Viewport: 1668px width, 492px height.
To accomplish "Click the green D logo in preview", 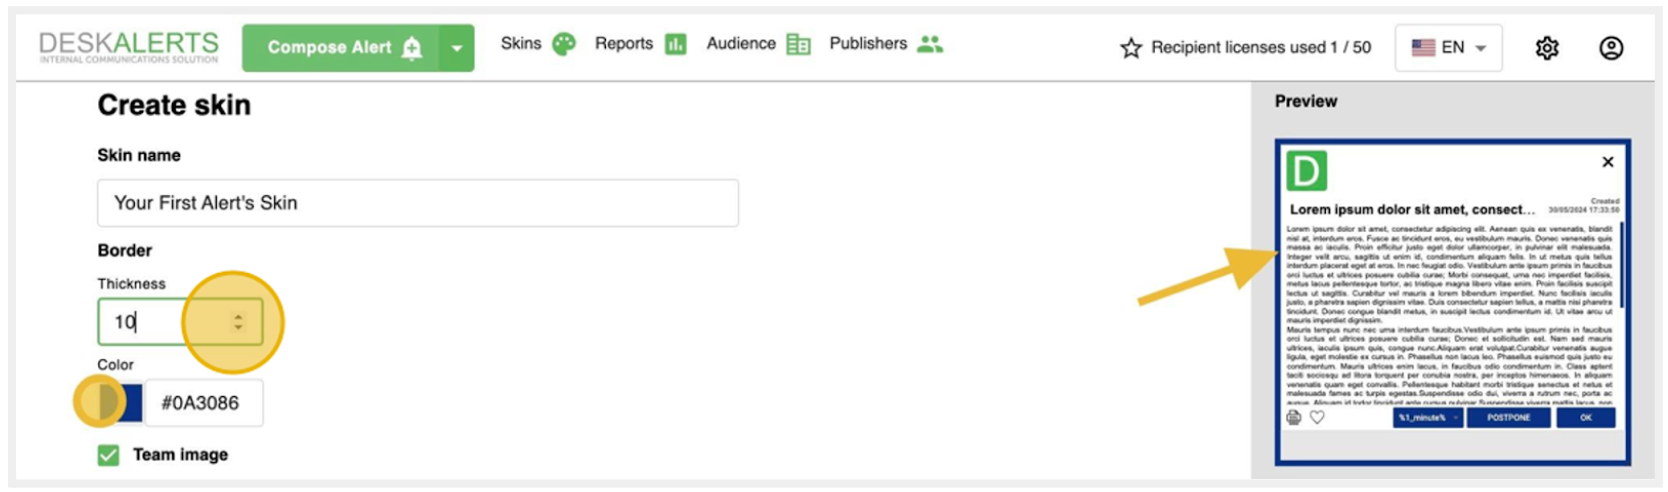I will click(x=1306, y=171).
